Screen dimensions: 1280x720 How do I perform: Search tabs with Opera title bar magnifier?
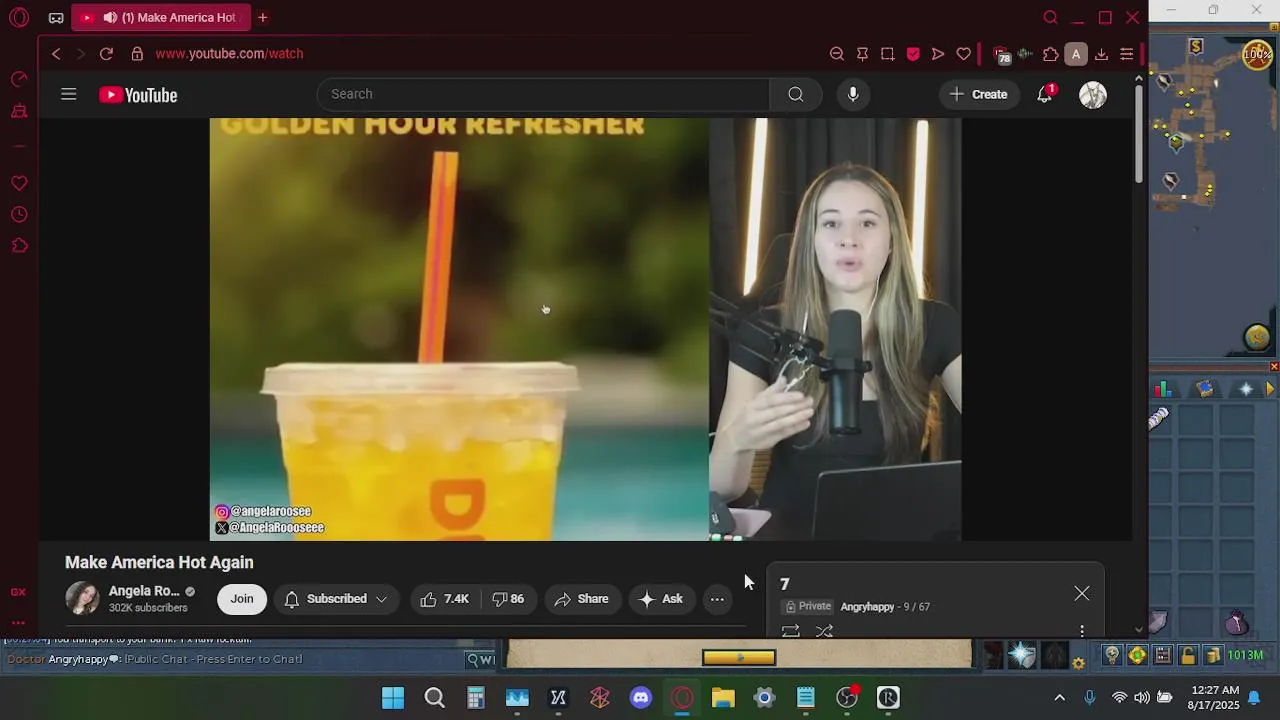(1050, 17)
